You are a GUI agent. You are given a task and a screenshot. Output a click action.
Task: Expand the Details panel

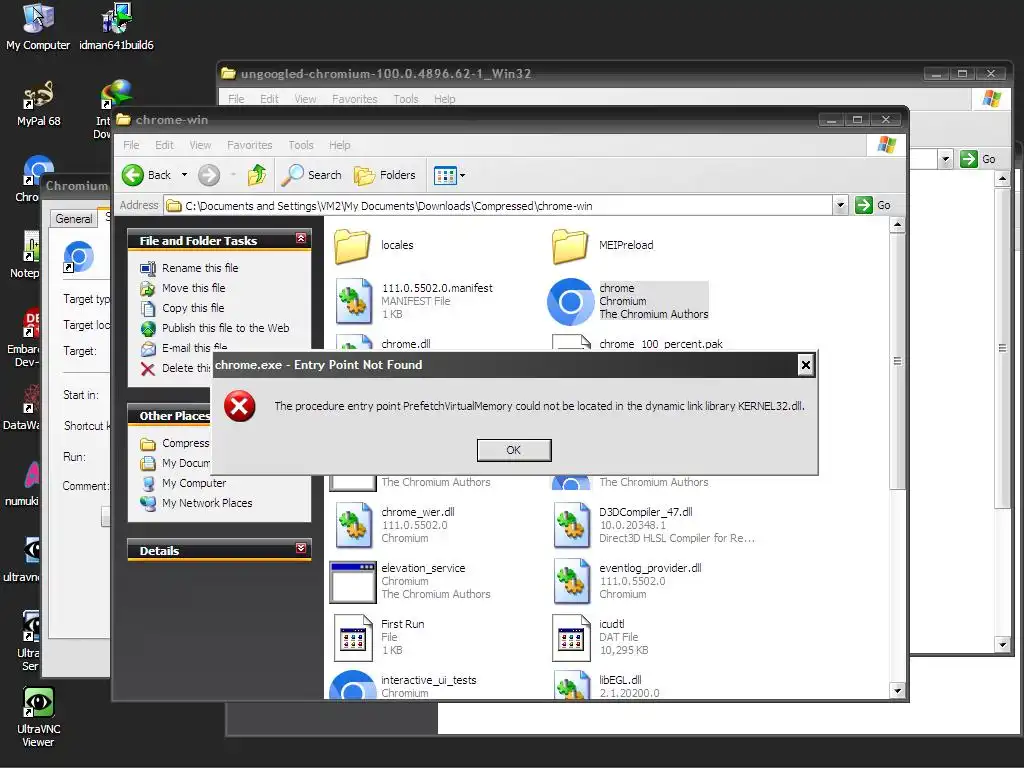[300, 549]
